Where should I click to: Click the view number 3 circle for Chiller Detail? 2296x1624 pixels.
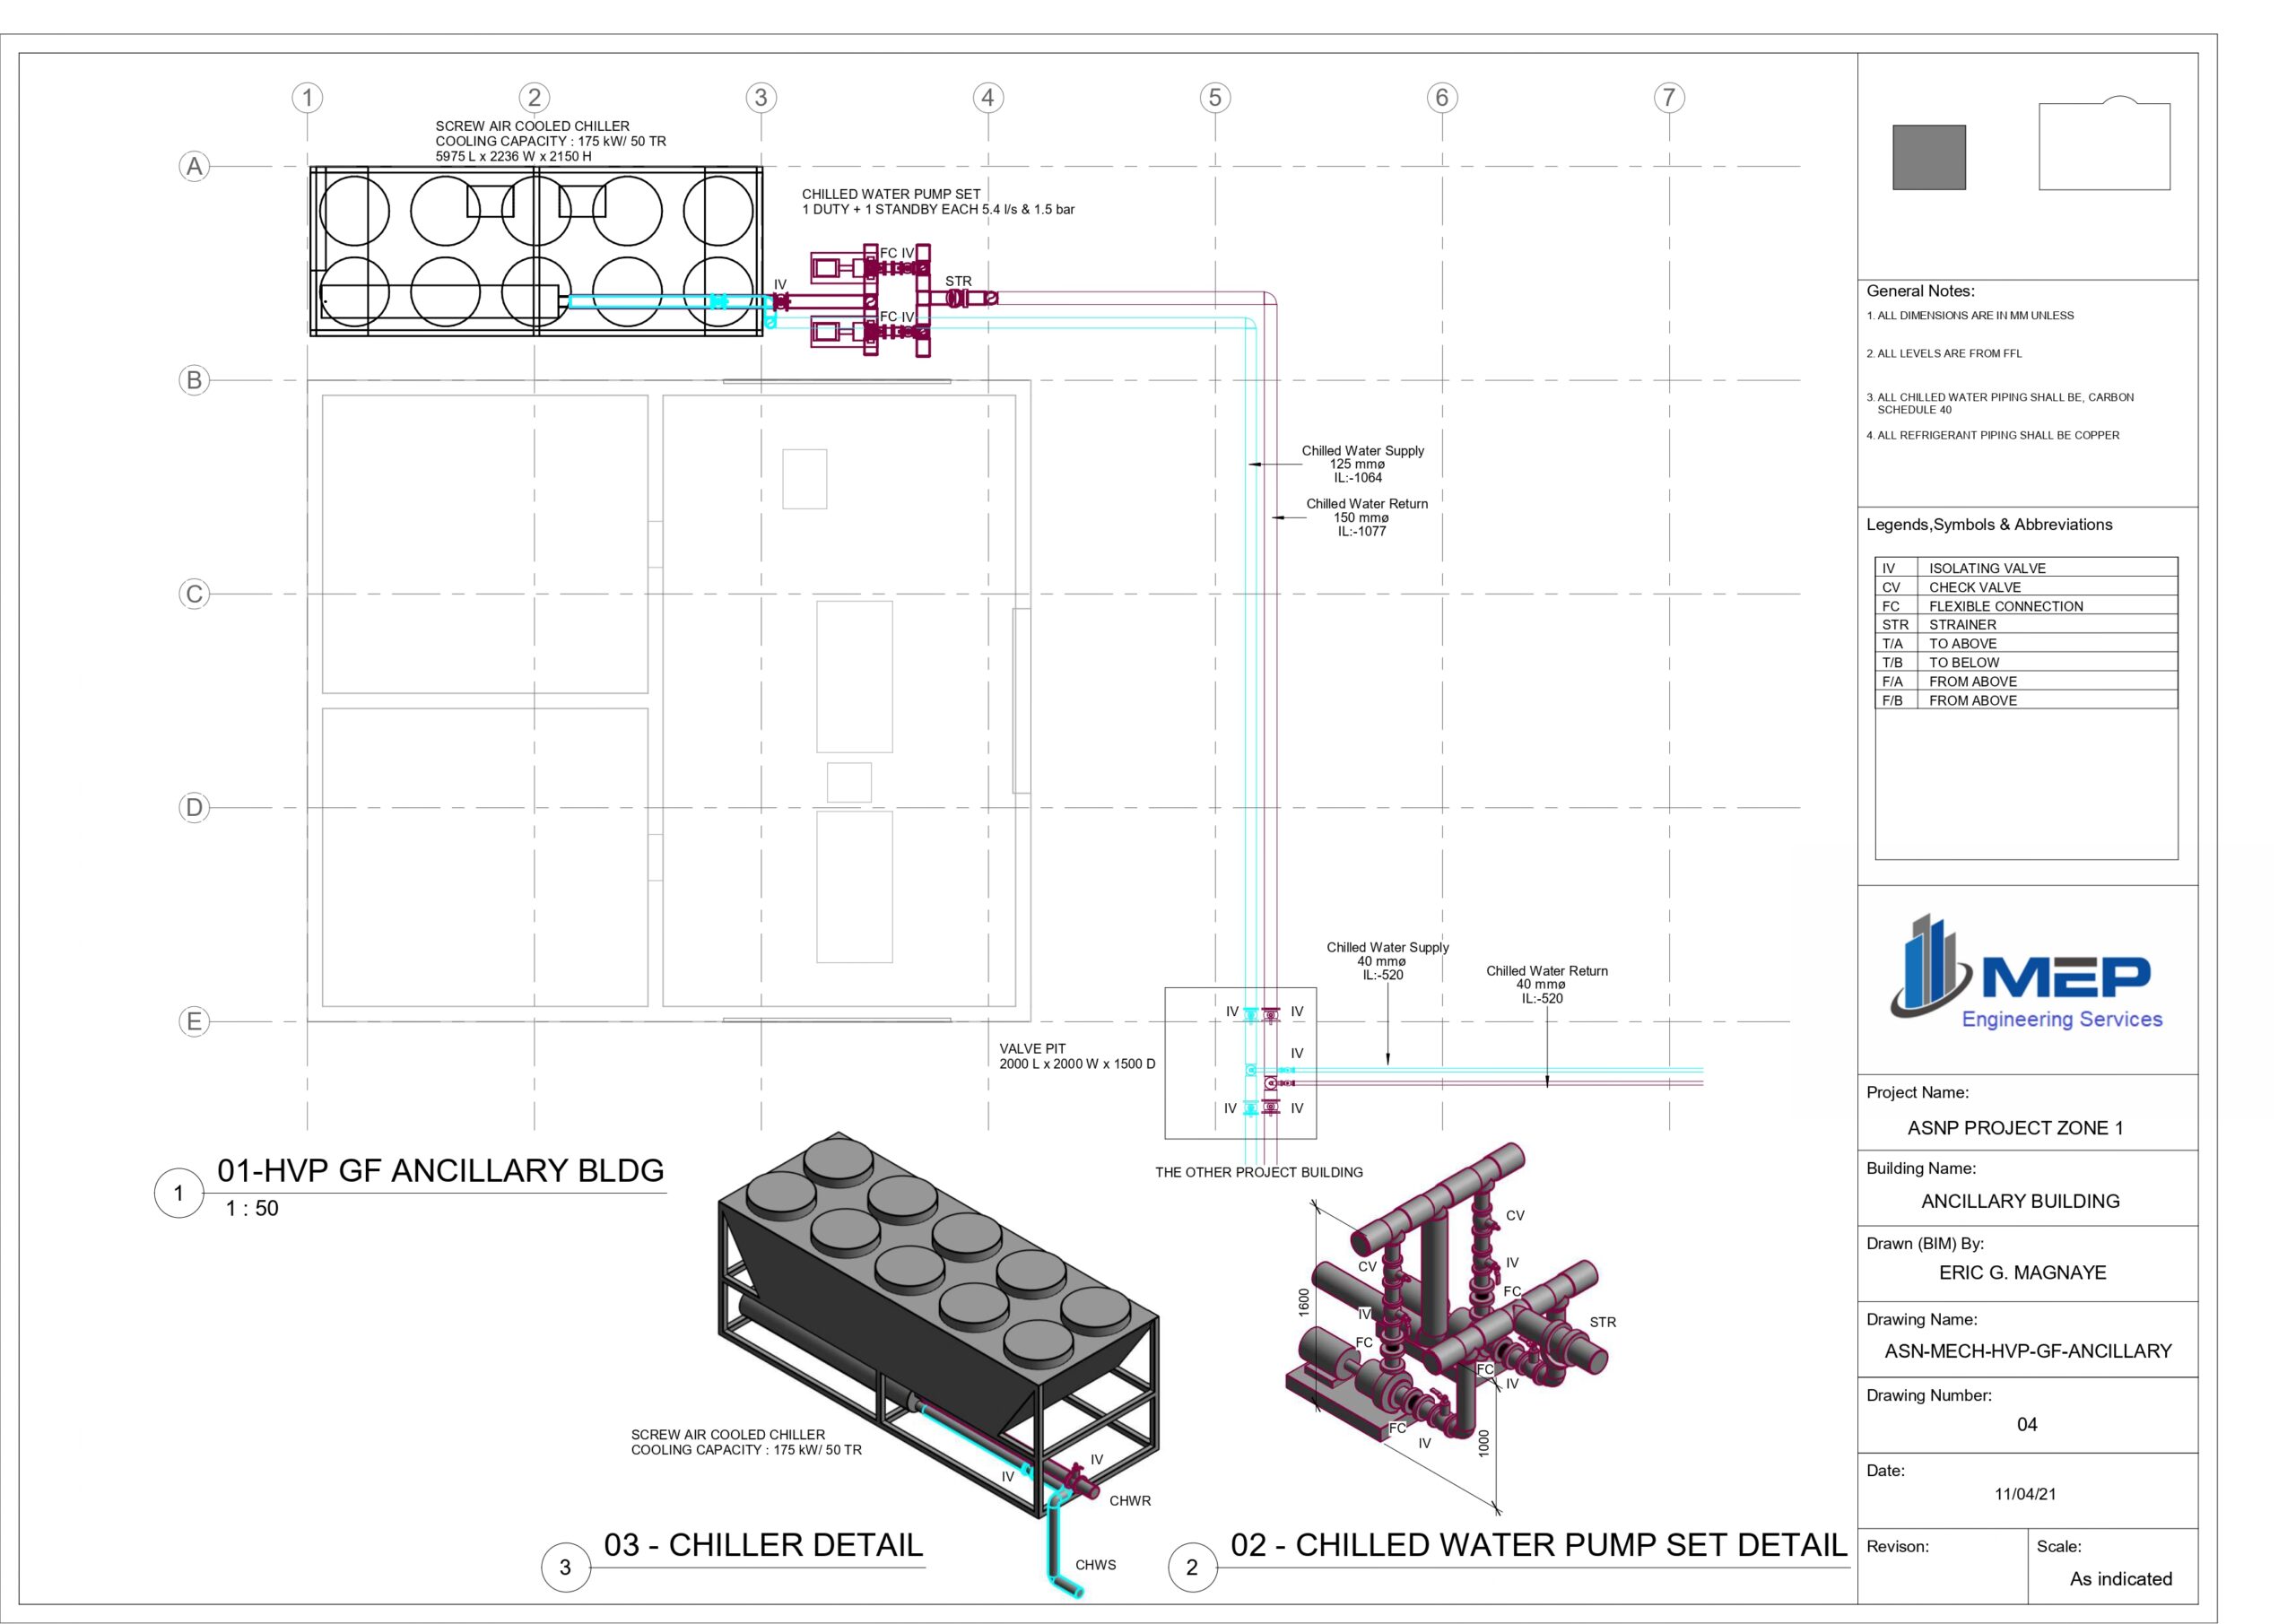pyautogui.click(x=565, y=1567)
